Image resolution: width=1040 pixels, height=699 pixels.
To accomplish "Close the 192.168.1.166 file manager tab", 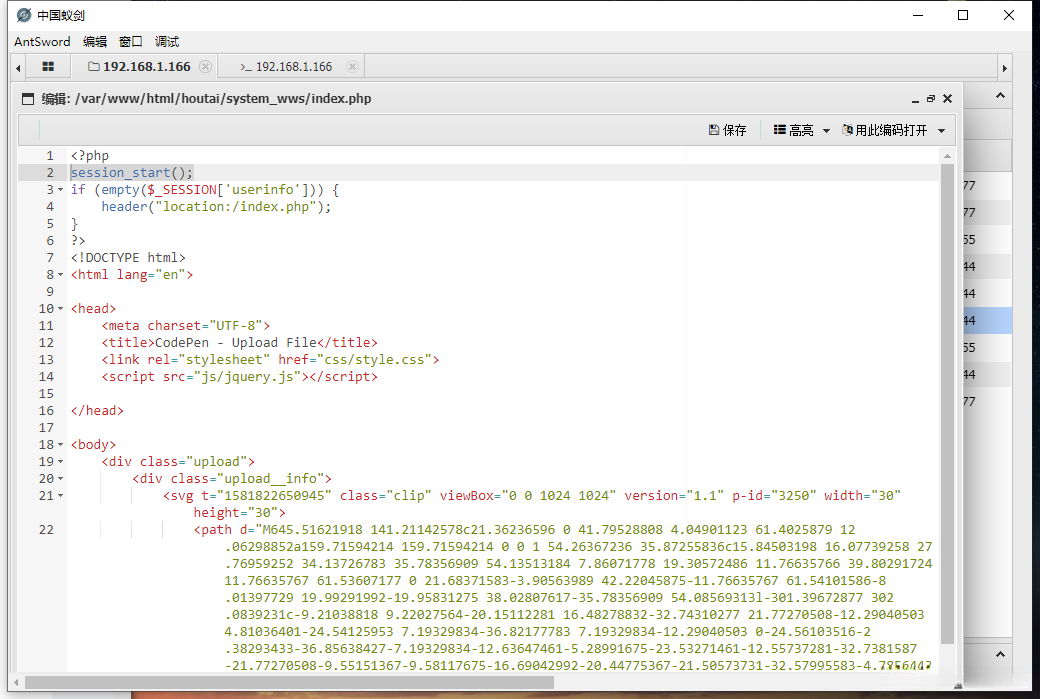I will click(206, 66).
